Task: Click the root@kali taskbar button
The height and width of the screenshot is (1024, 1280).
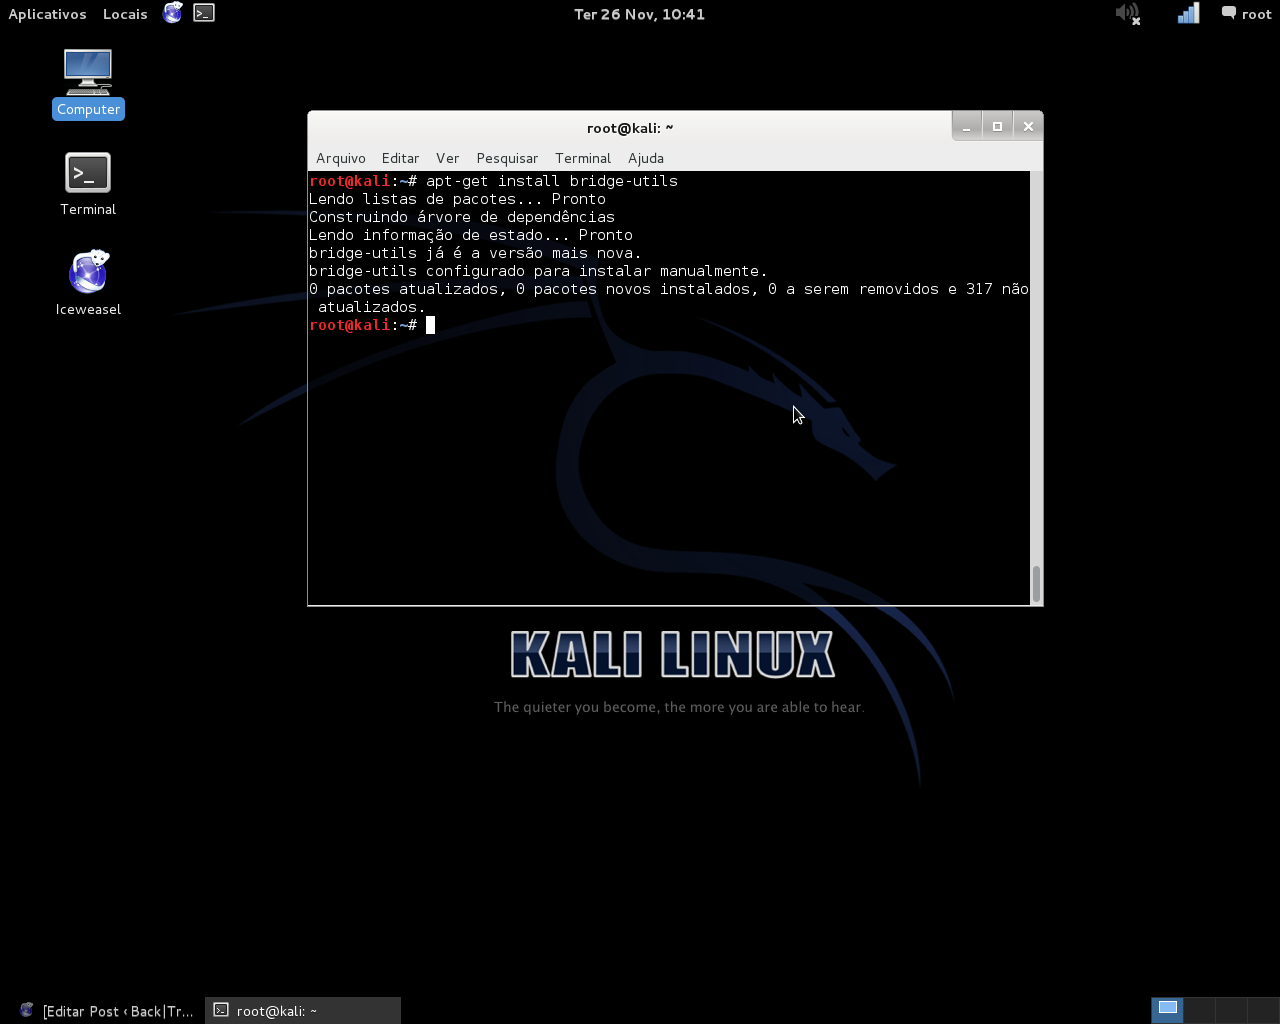Action: coord(303,1011)
